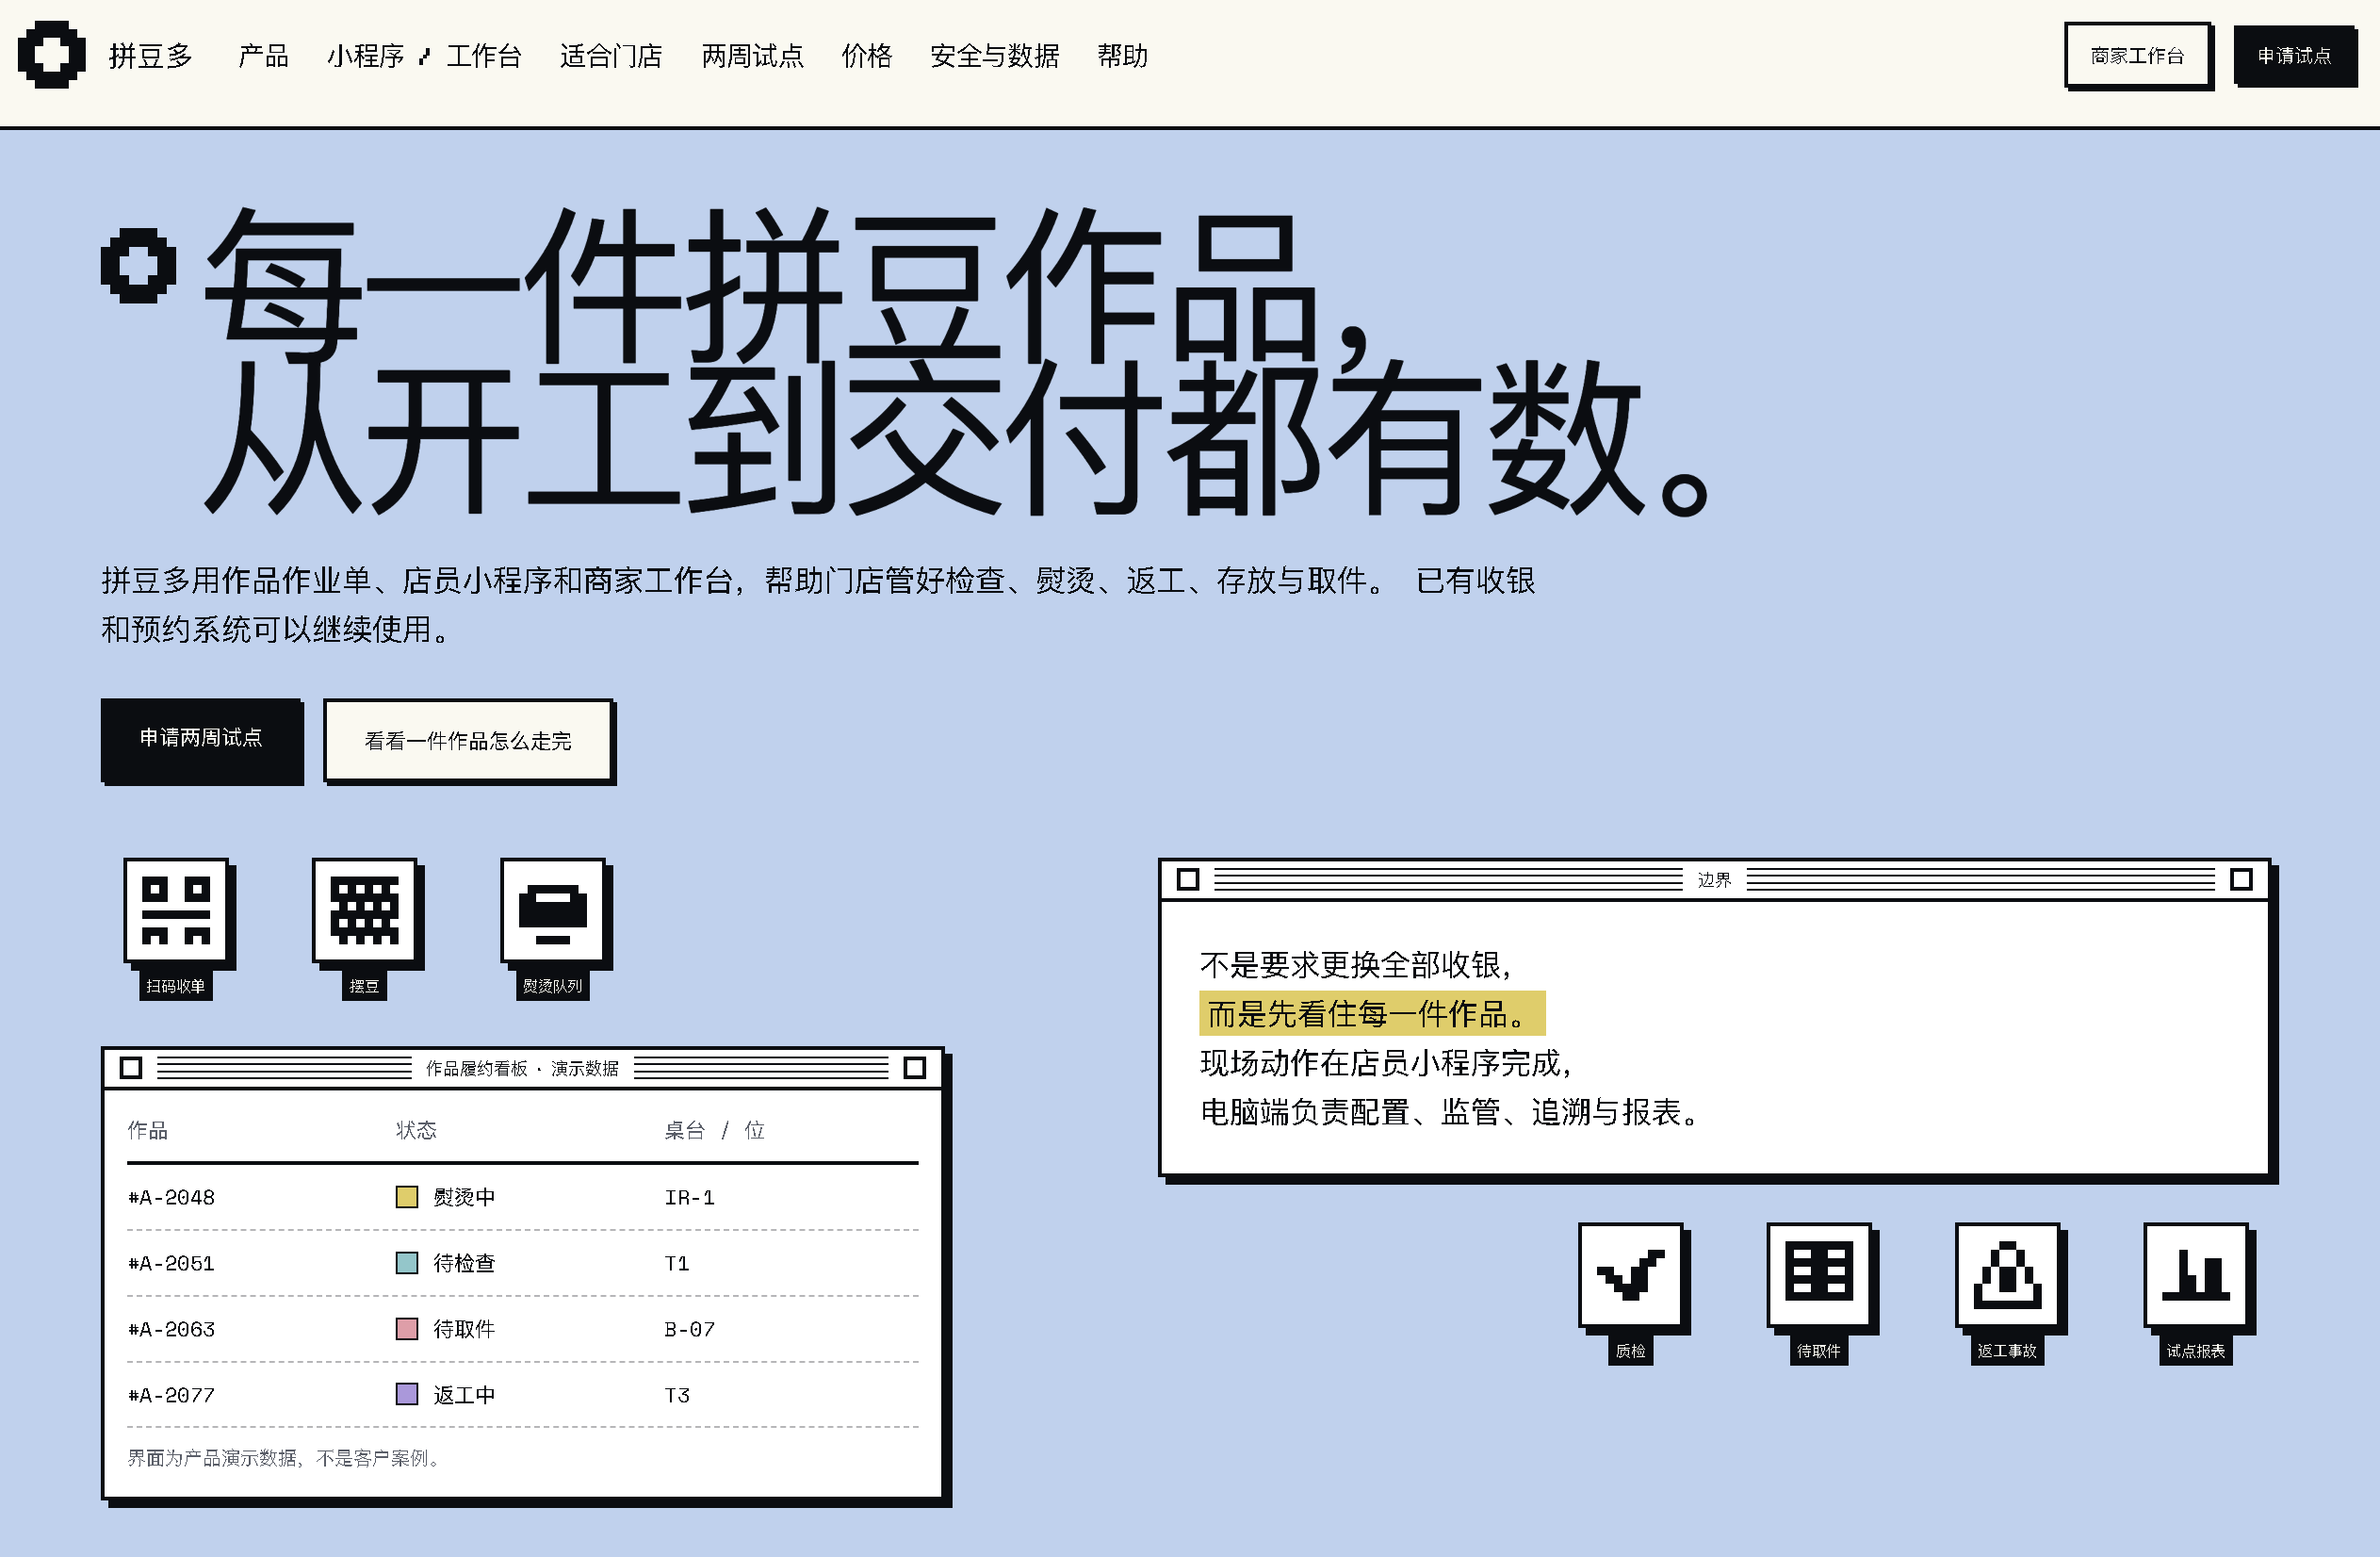The height and width of the screenshot is (1557, 2380).
Task: Click left square on 作品履约看板 title bar
Action: (x=130, y=1068)
